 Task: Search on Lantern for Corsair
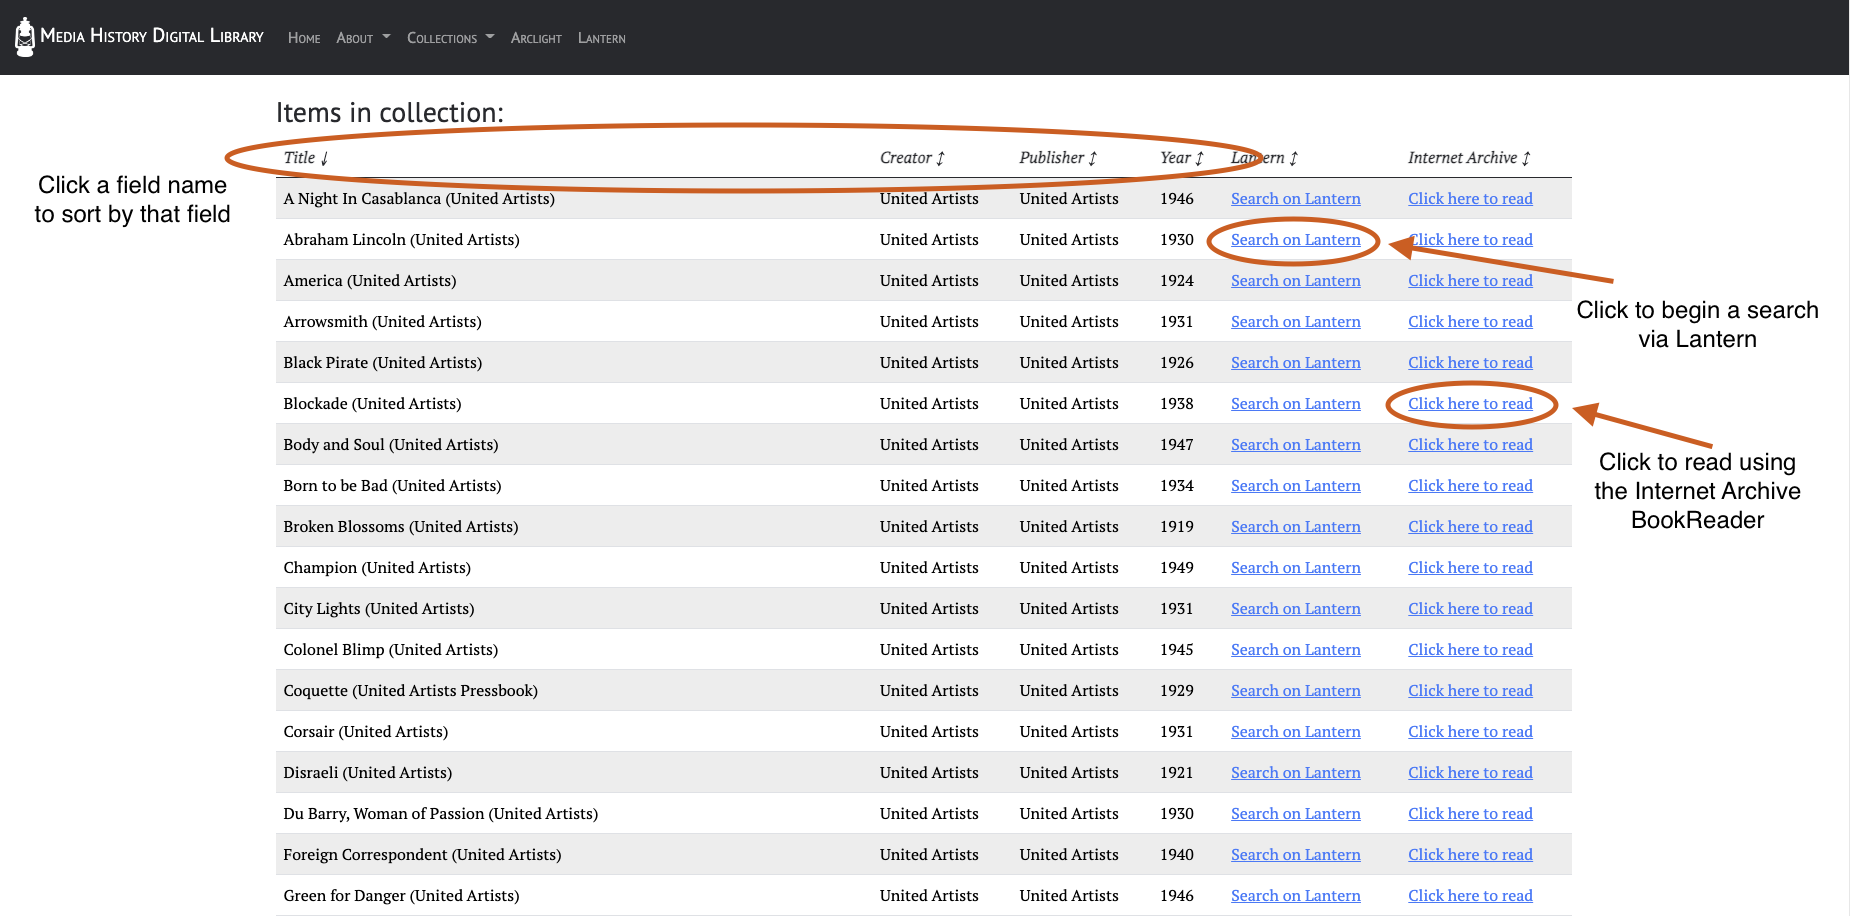click(x=1295, y=732)
